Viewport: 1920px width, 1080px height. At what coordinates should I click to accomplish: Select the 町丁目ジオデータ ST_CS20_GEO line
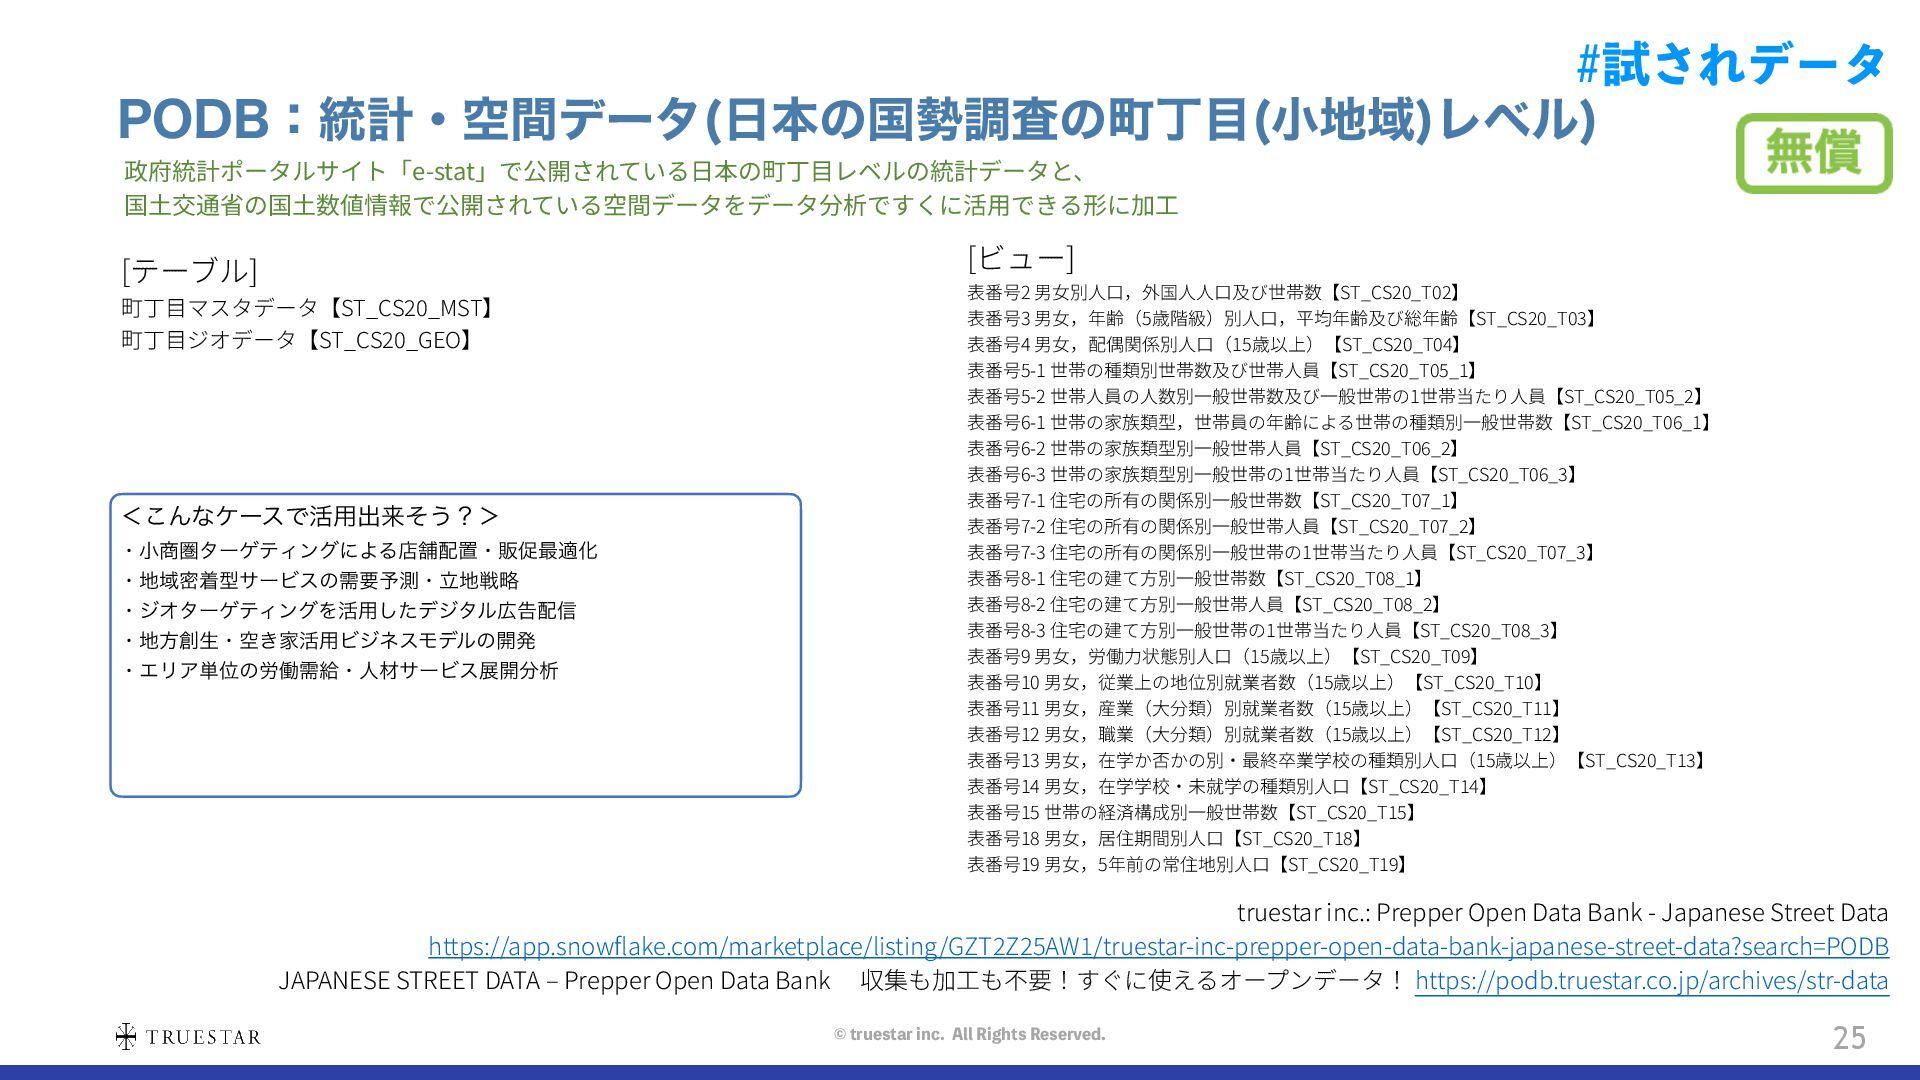pos(297,340)
